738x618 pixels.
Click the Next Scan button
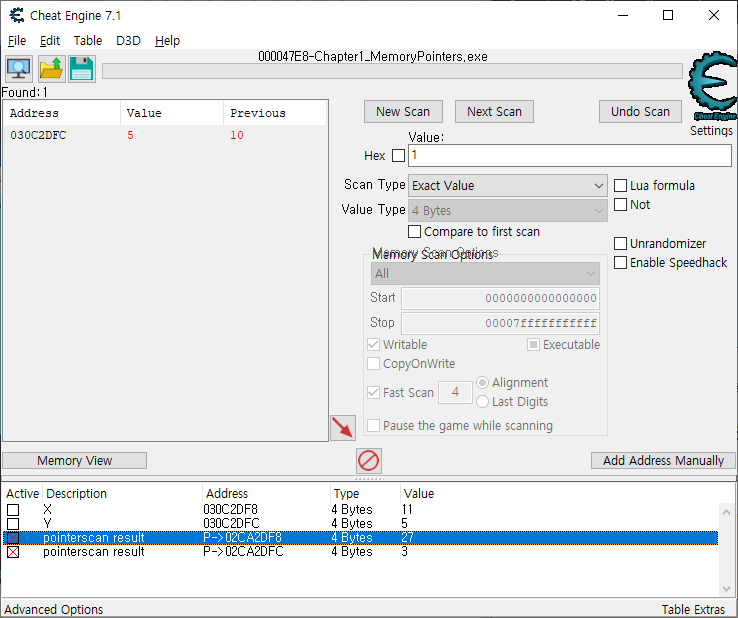coord(494,112)
